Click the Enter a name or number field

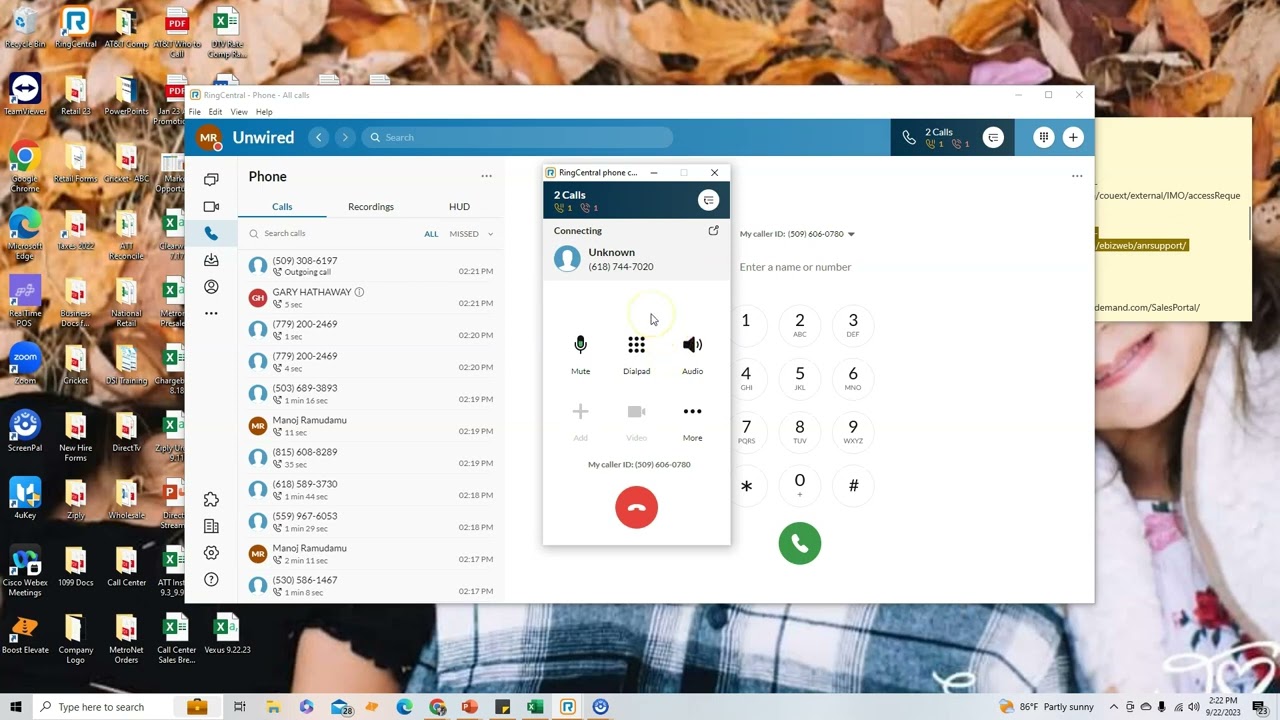(795, 267)
